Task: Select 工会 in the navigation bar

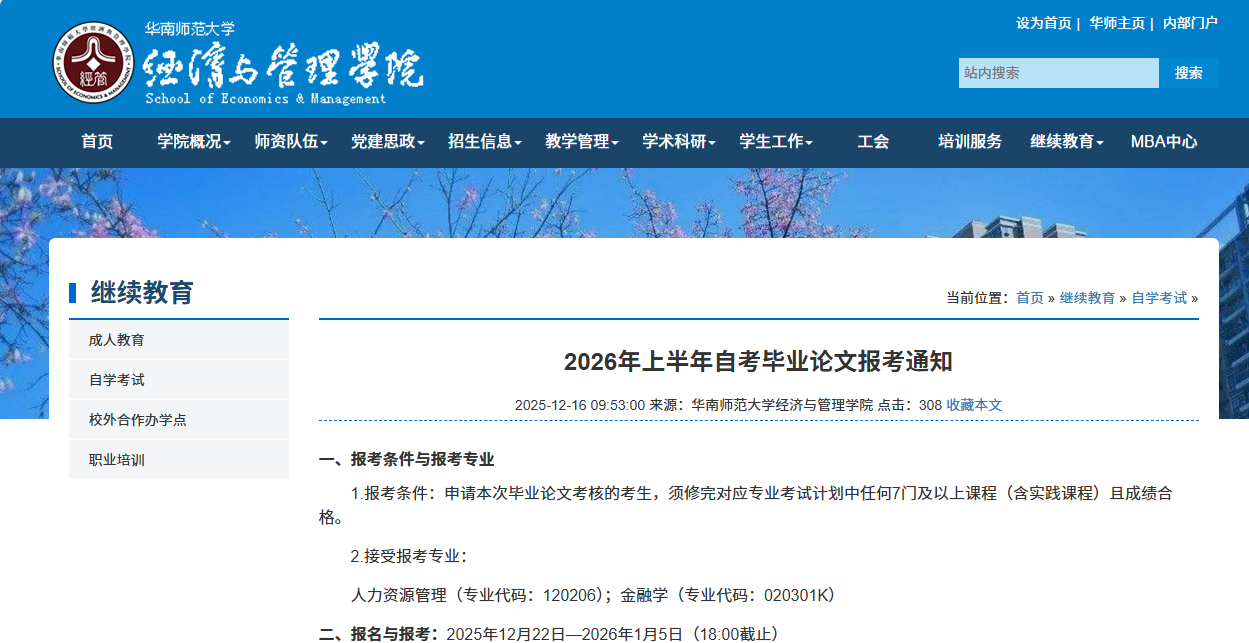Action: (873, 142)
